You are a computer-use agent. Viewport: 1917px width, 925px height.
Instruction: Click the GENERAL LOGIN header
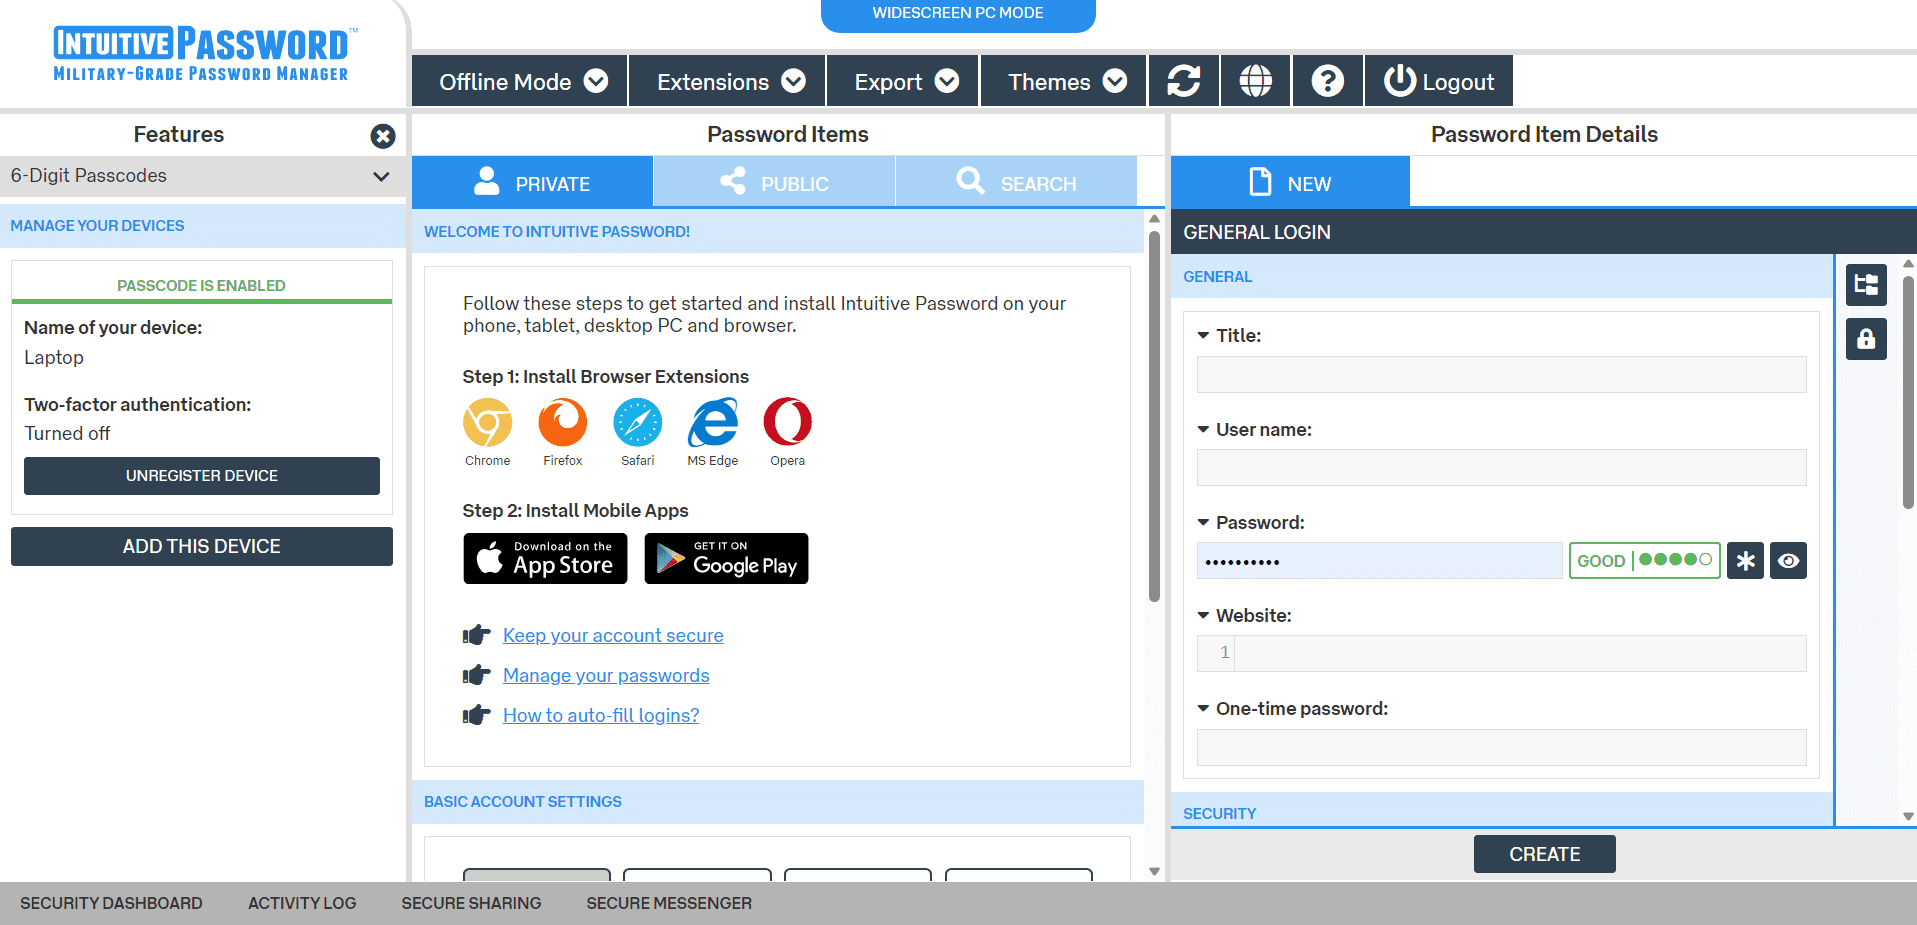(1543, 232)
